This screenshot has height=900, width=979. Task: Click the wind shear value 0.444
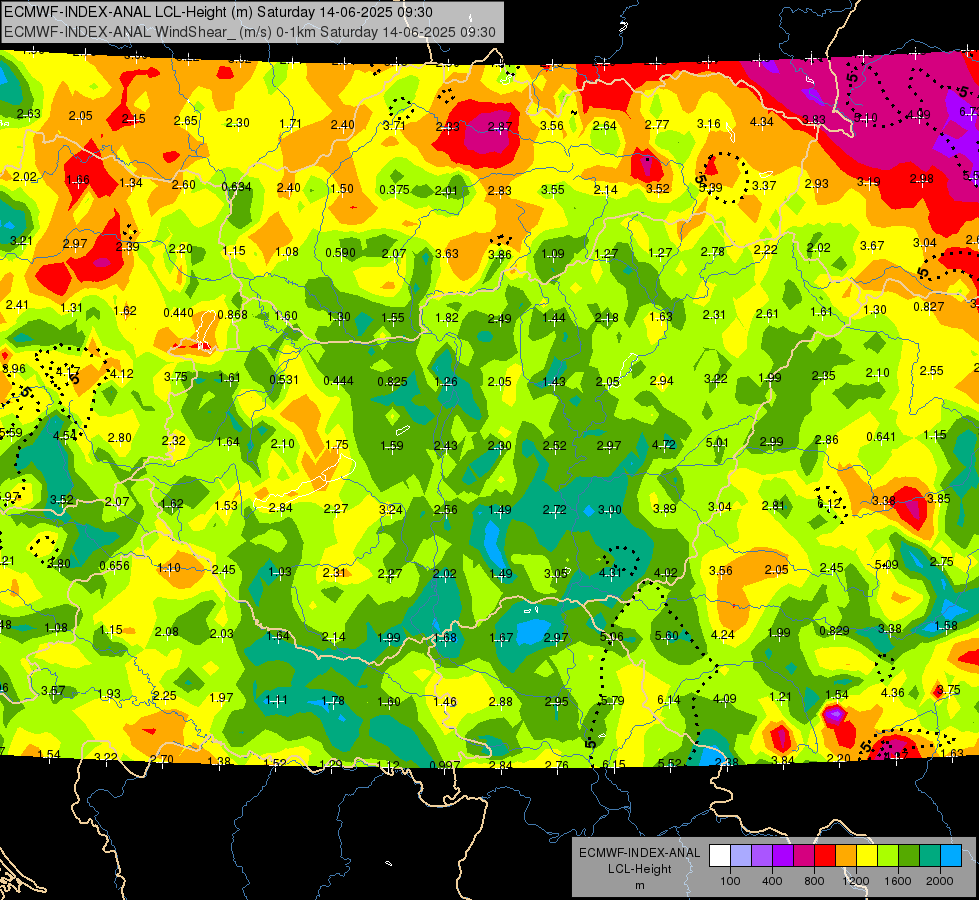tap(338, 380)
